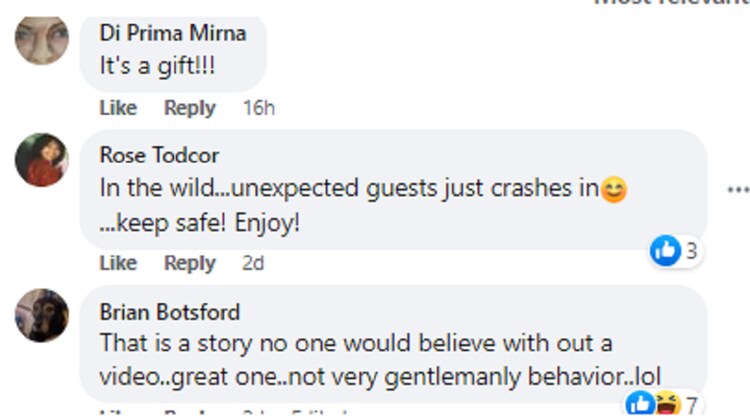Screen dimensions: 750x418
Task: Open the three-dot options menu beside Rose Todcor's comment
Action: 738,189
